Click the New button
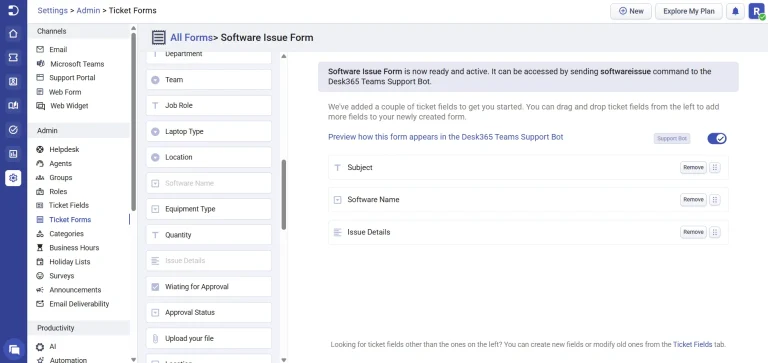The image size is (768, 363). click(631, 11)
